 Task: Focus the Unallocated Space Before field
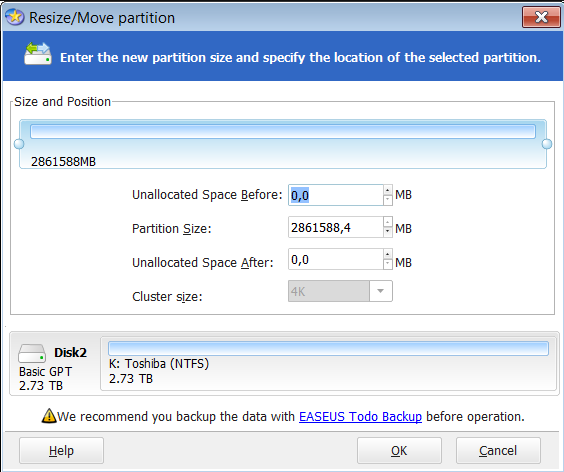336,195
